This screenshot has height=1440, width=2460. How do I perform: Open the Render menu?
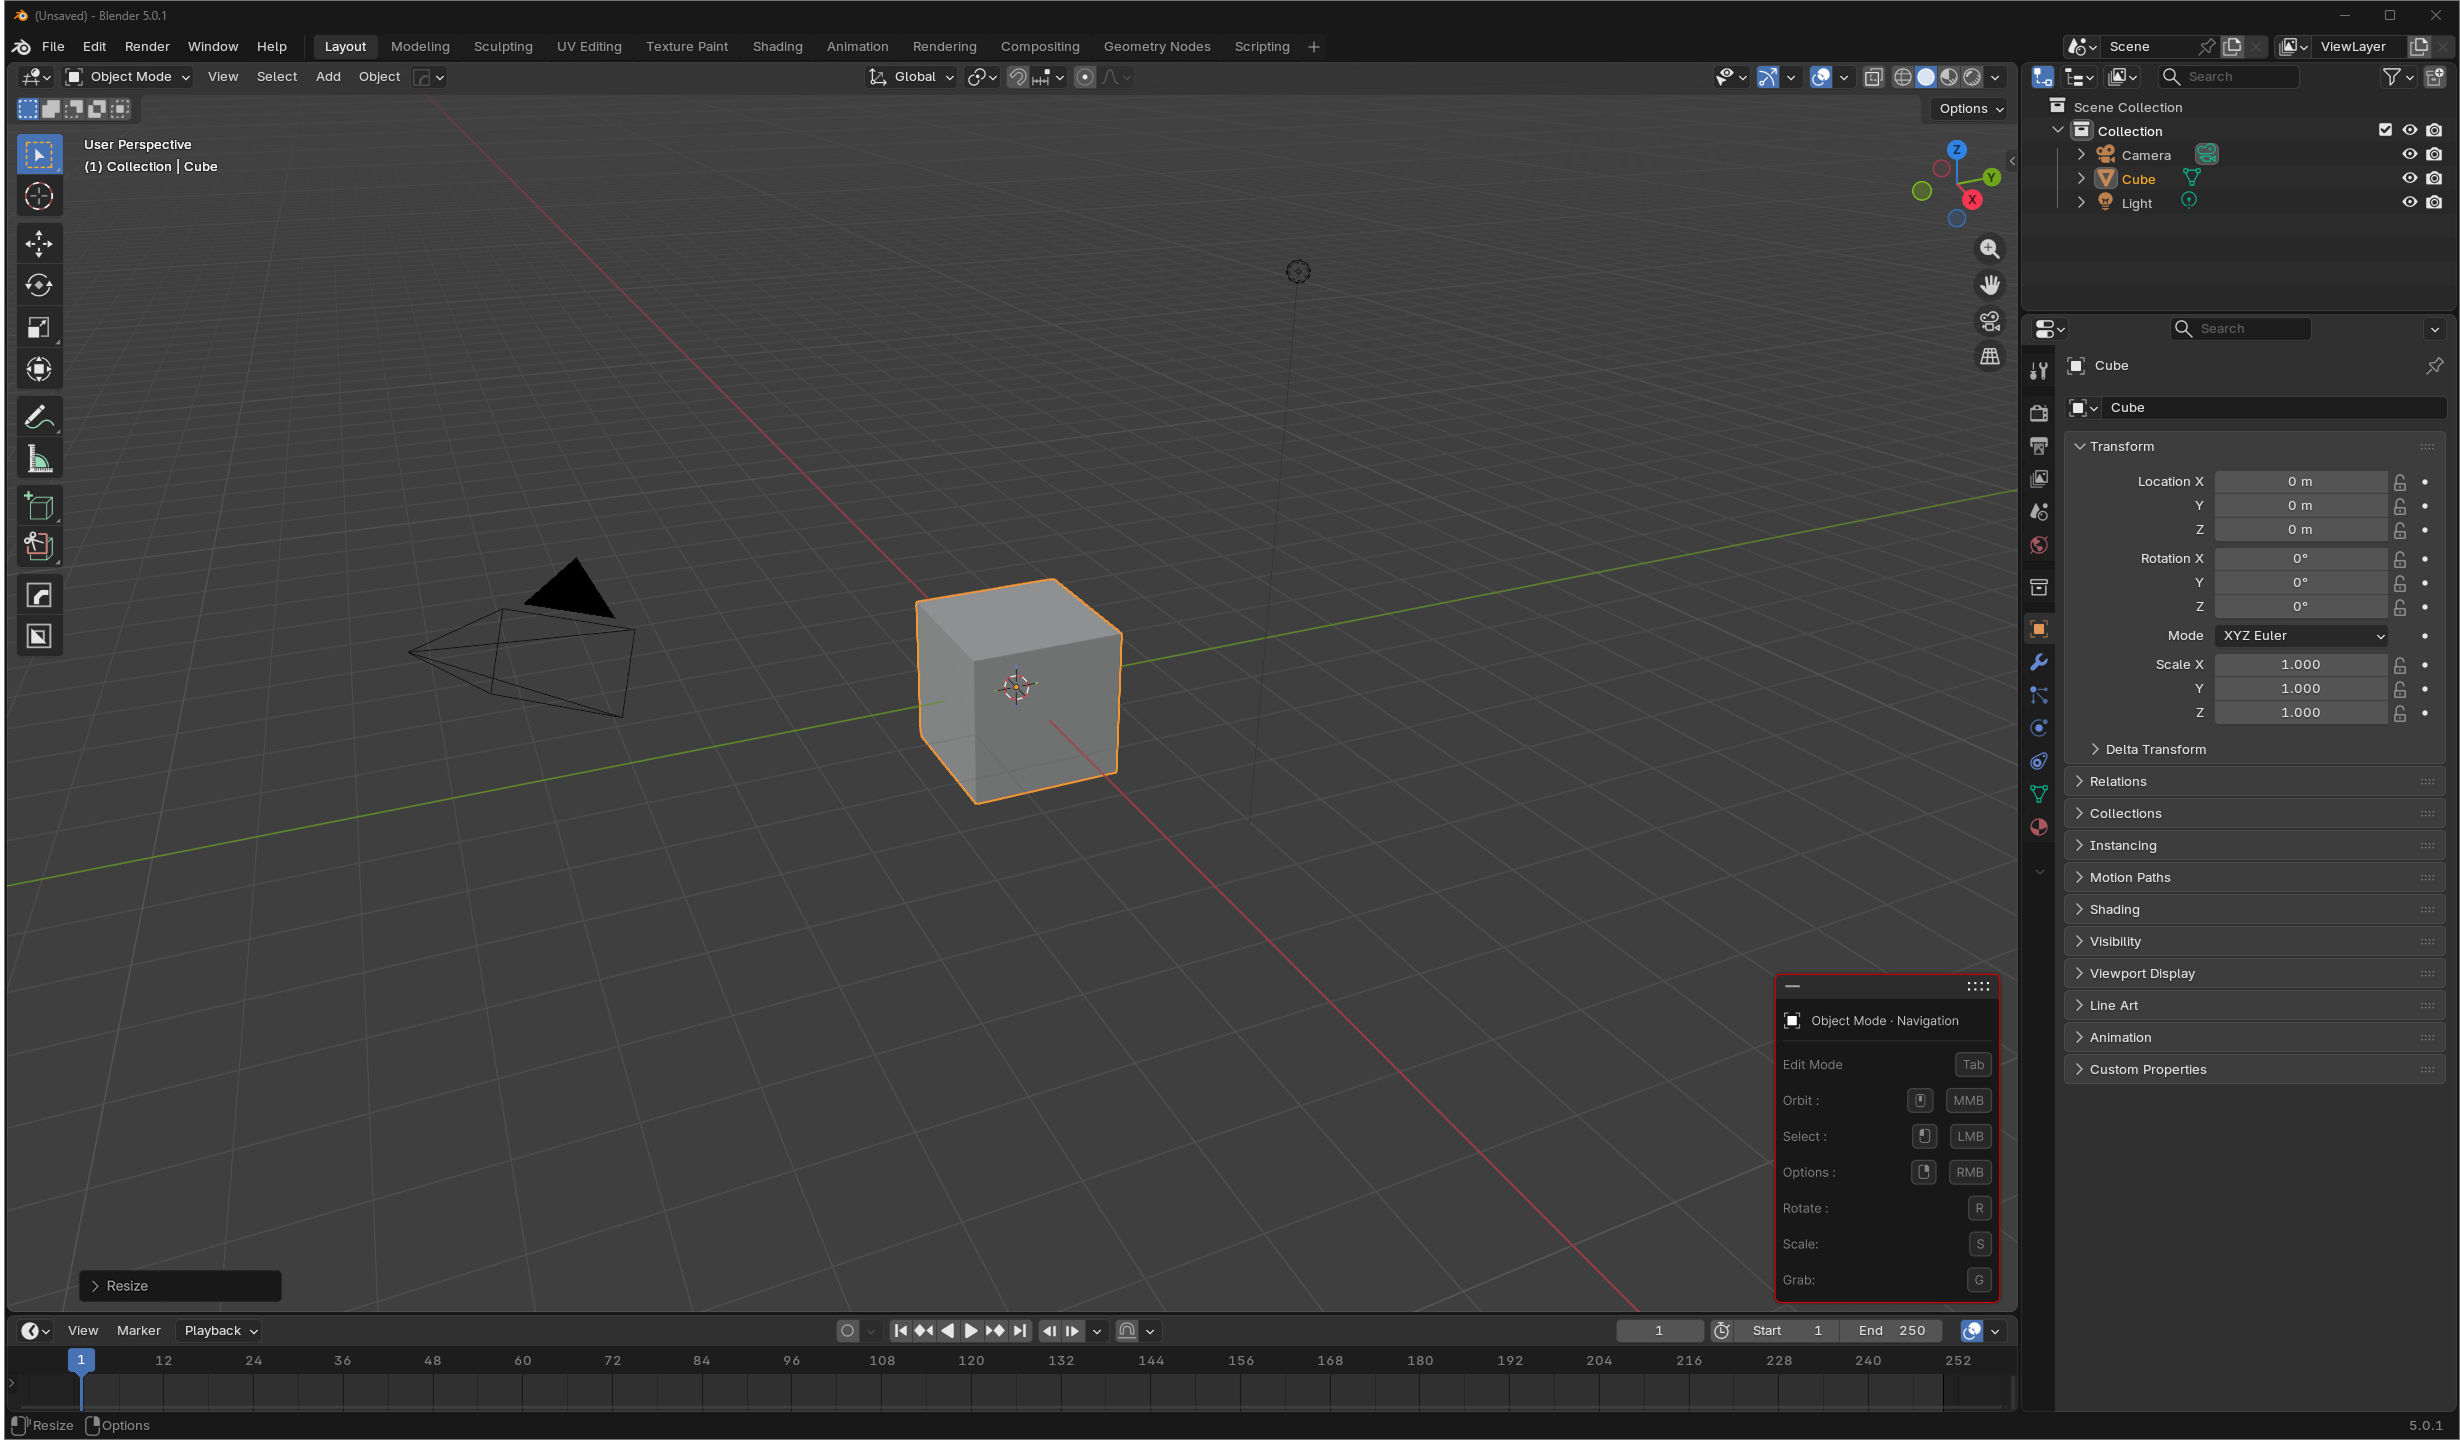coord(147,47)
